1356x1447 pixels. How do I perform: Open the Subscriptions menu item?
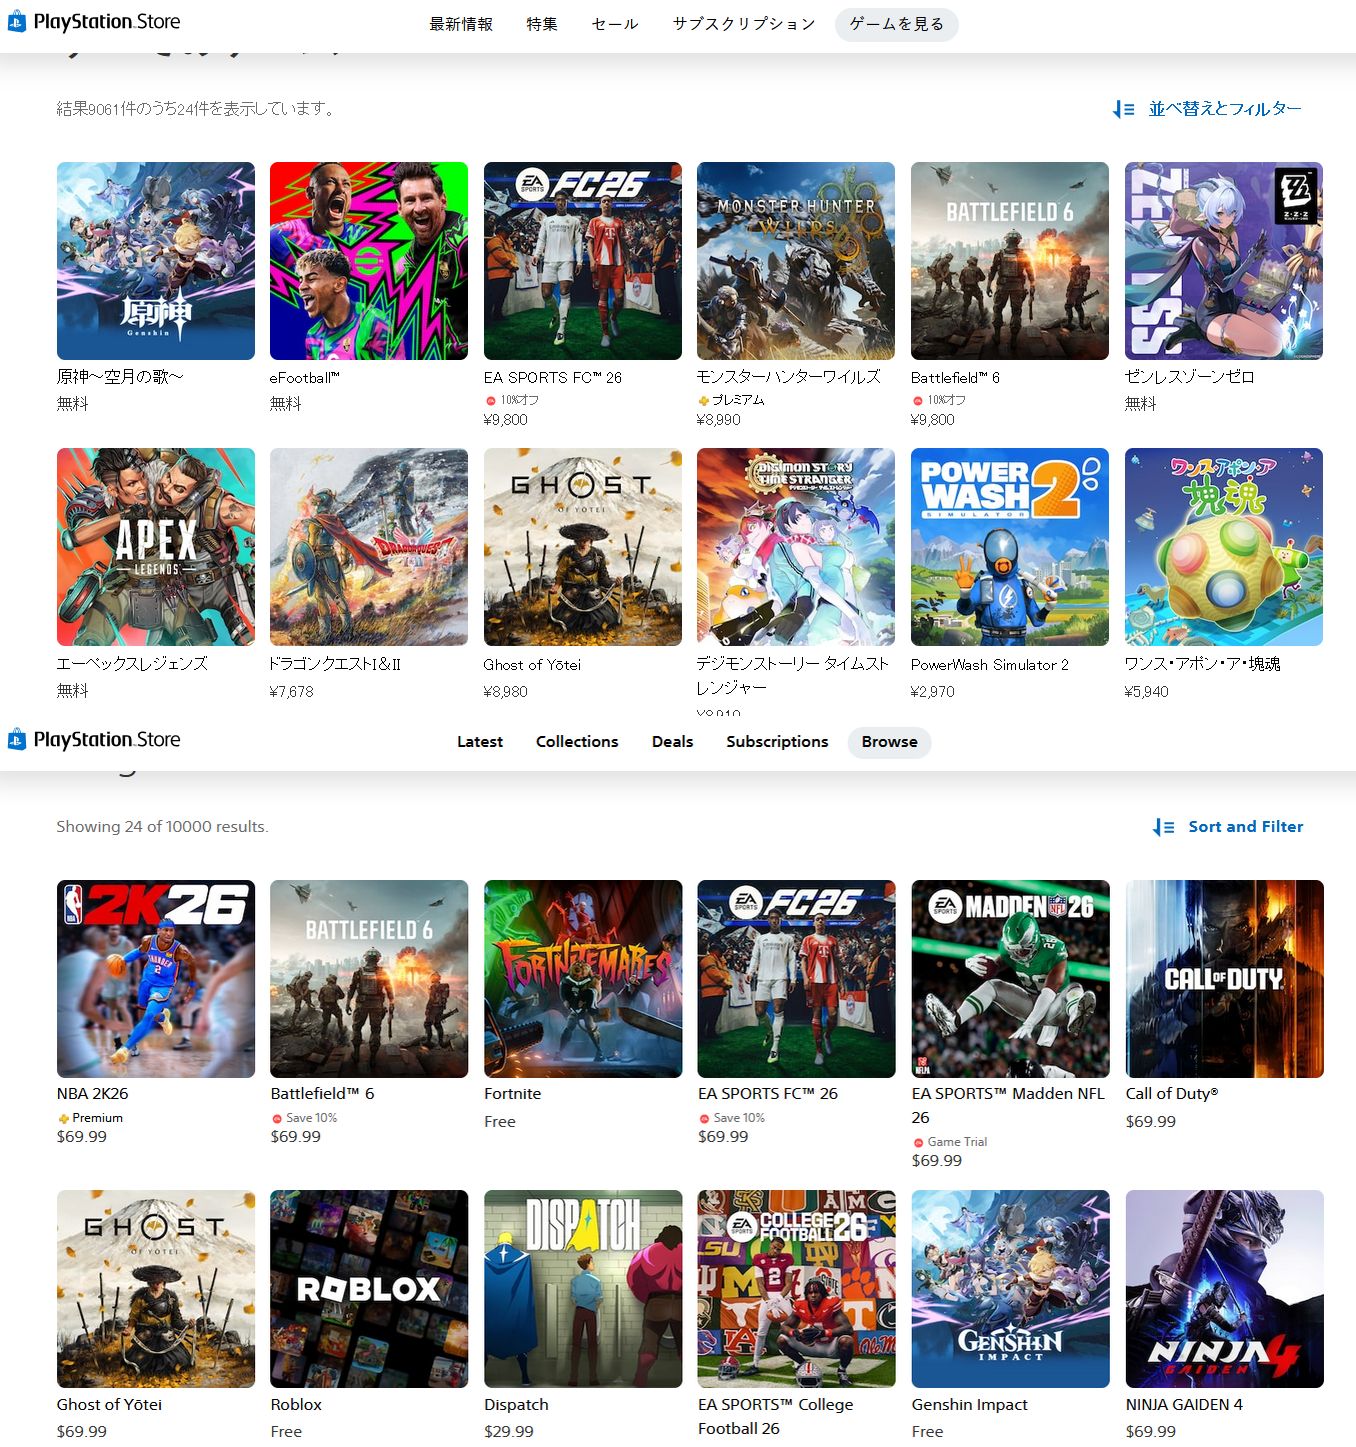point(777,742)
